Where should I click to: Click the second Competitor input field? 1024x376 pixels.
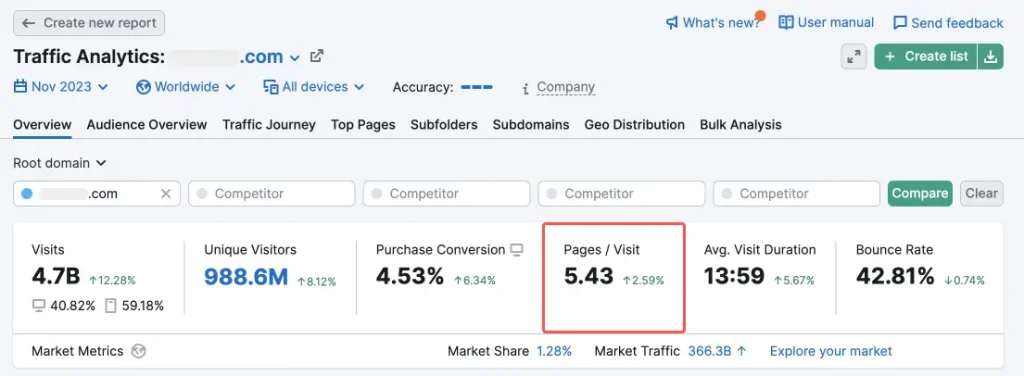(x=447, y=194)
